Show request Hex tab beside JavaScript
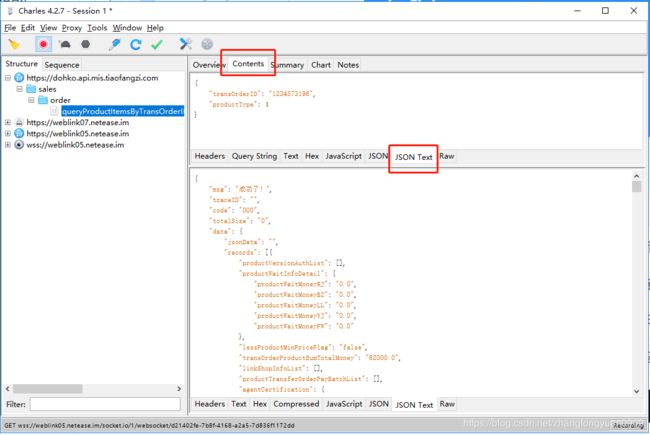 pos(312,156)
